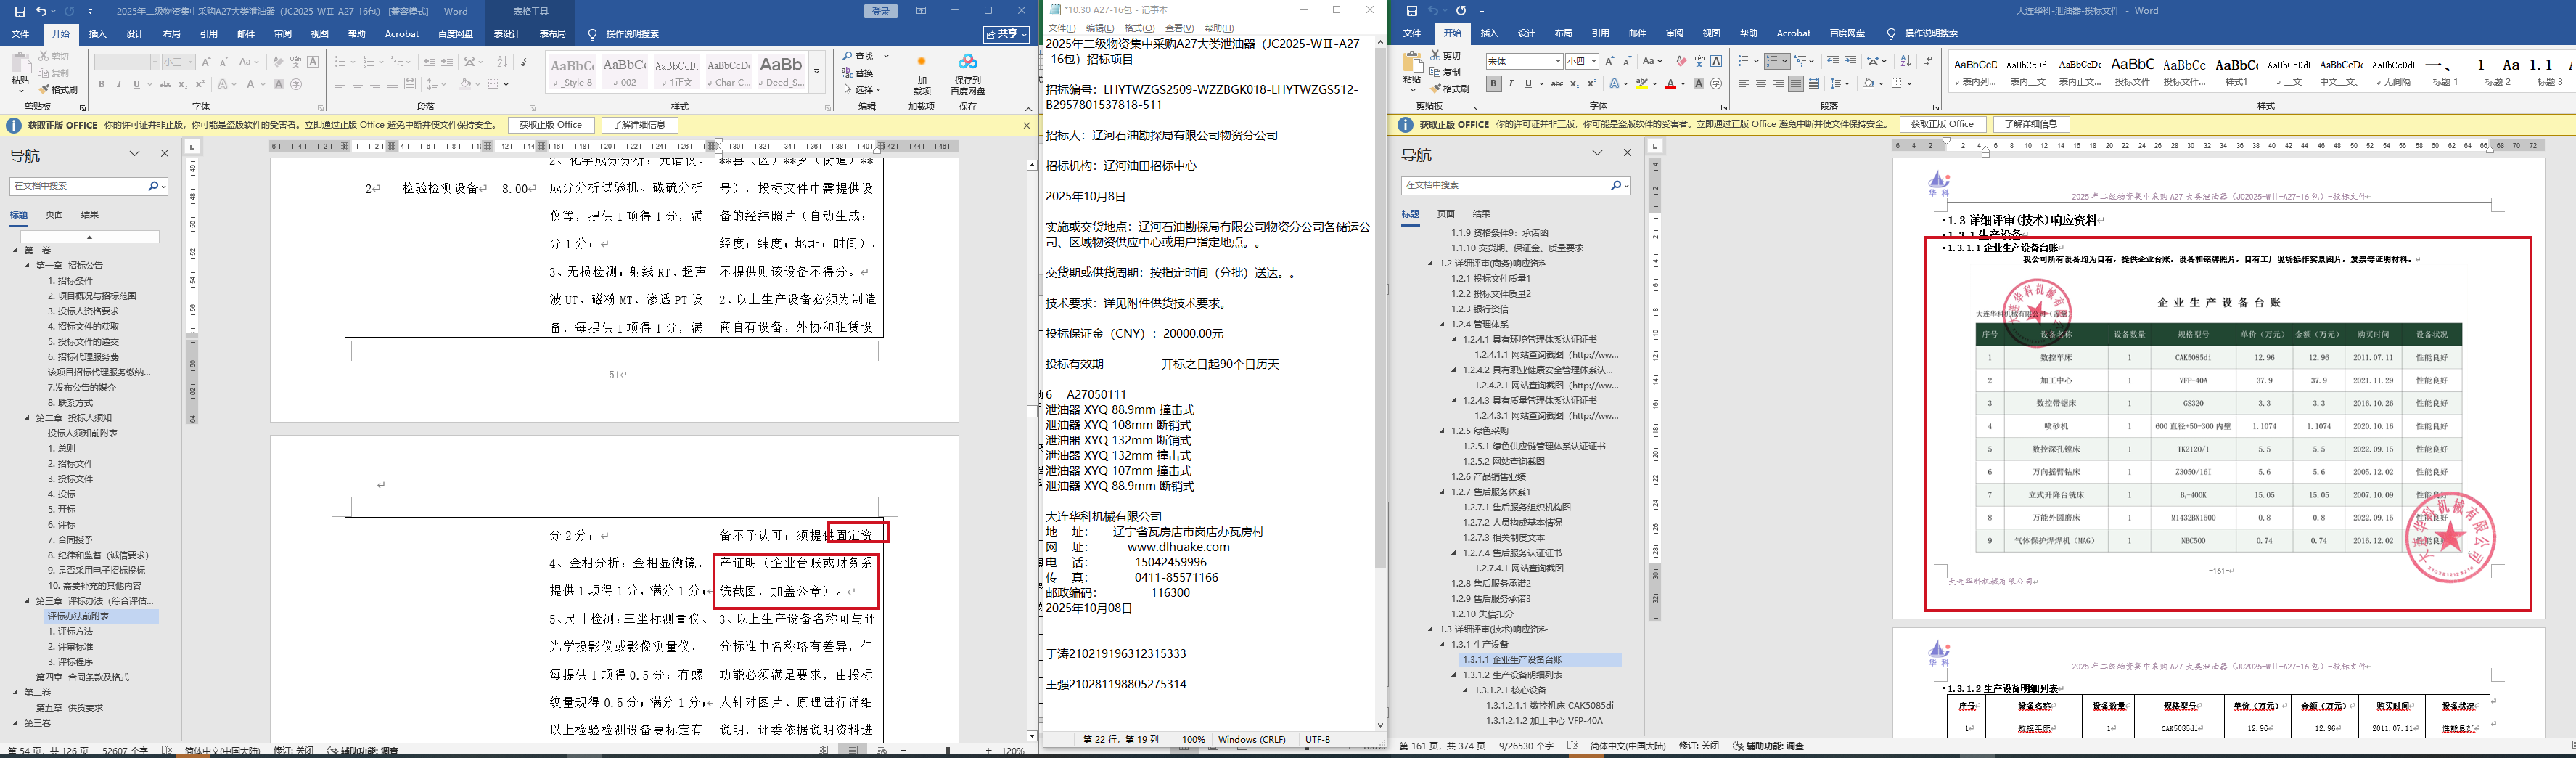Apply strikethrough in right Word ribbon
This screenshot has height=758, width=2576.
click(1556, 84)
